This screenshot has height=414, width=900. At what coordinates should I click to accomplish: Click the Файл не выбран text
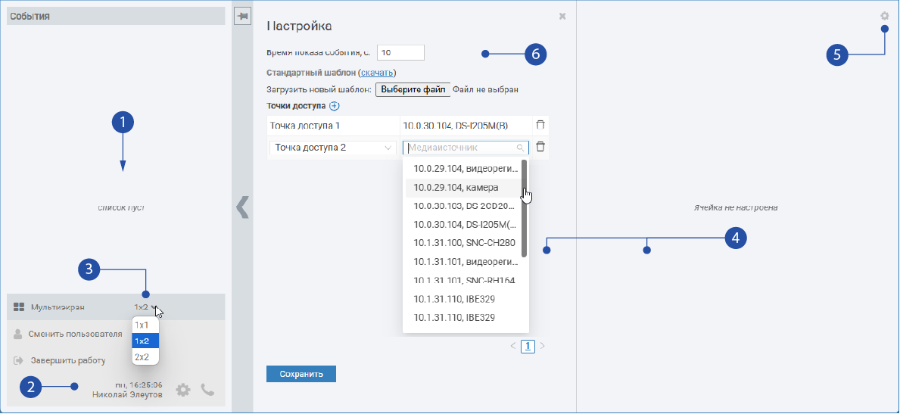click(x=486, y=90)
